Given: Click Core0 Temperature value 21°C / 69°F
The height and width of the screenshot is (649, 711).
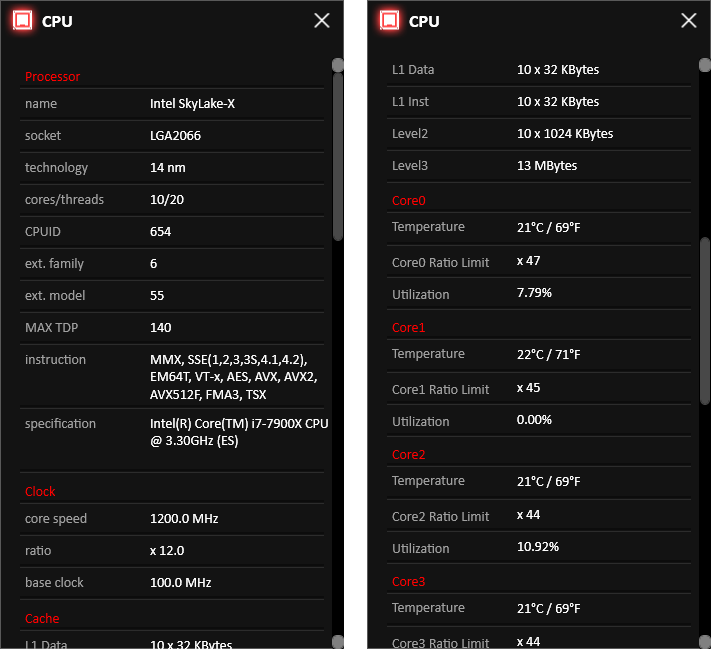Looking at the screenshot, I should click(x=549, y=227).
